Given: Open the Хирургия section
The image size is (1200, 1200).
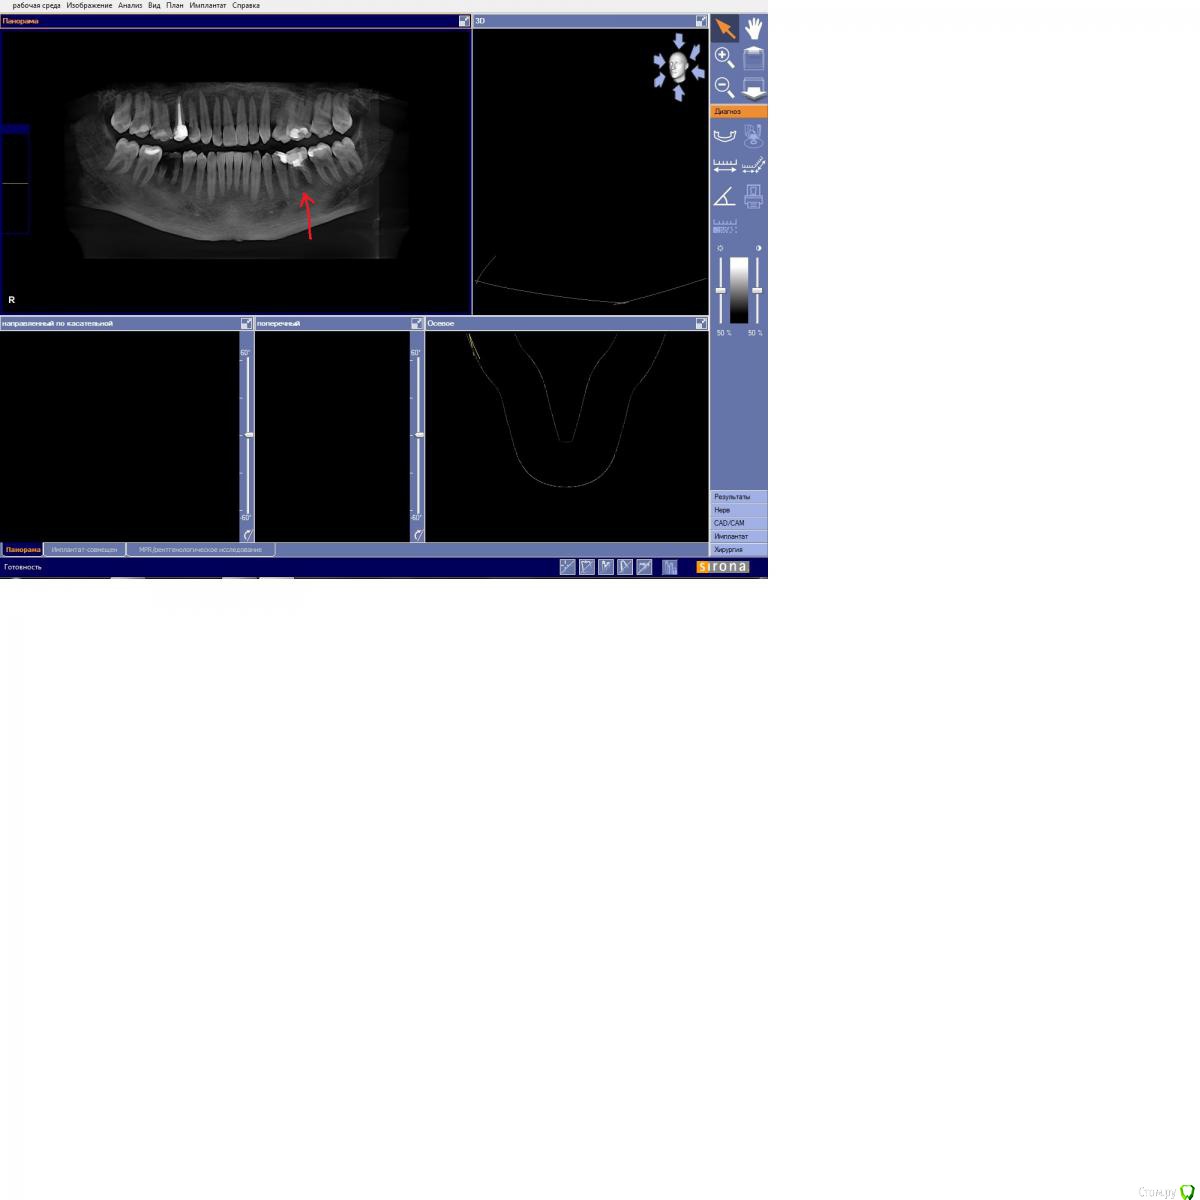Looking at the screenshot, I should [x=738, y=550].
